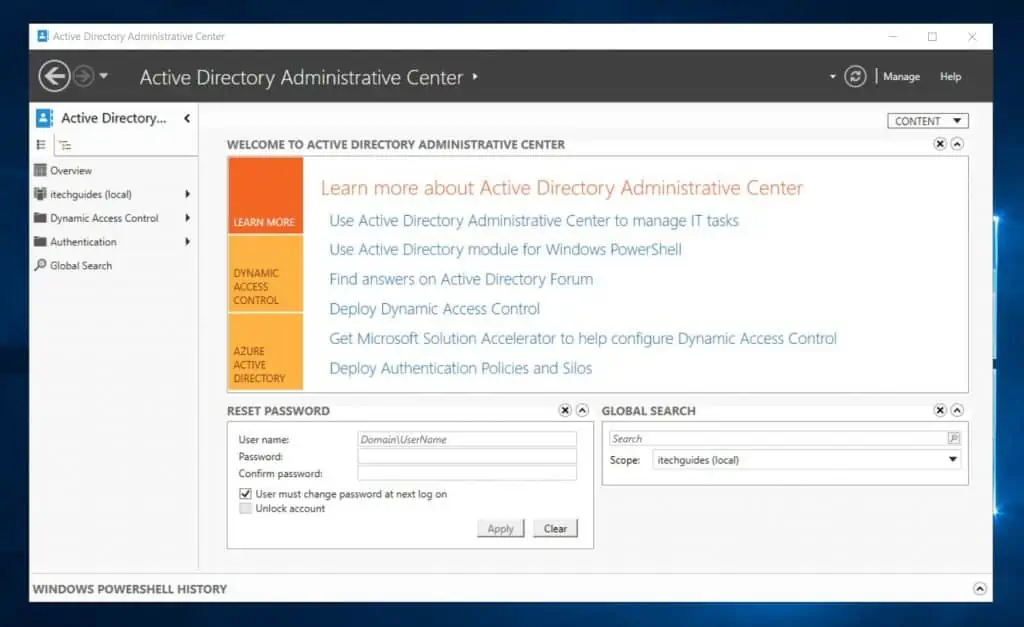Collapse the Global Search section
This screenshot has height=627, width=1024.
[x=957, y=410]
